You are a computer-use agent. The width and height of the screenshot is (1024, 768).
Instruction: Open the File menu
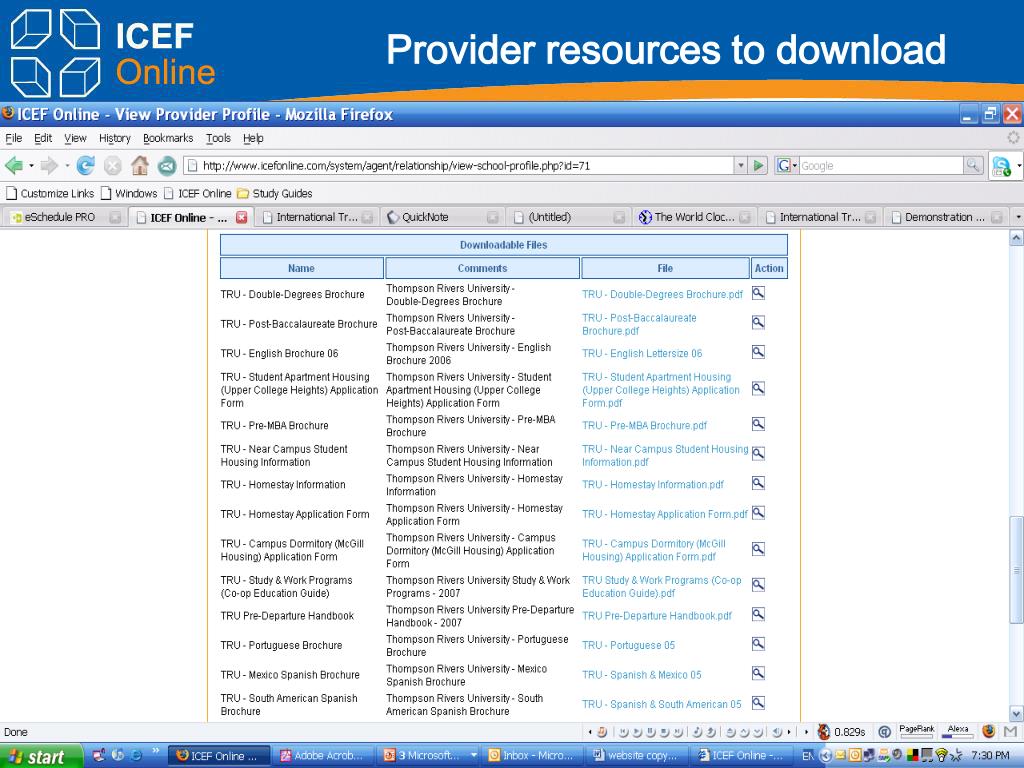click(x=14, y=138)
